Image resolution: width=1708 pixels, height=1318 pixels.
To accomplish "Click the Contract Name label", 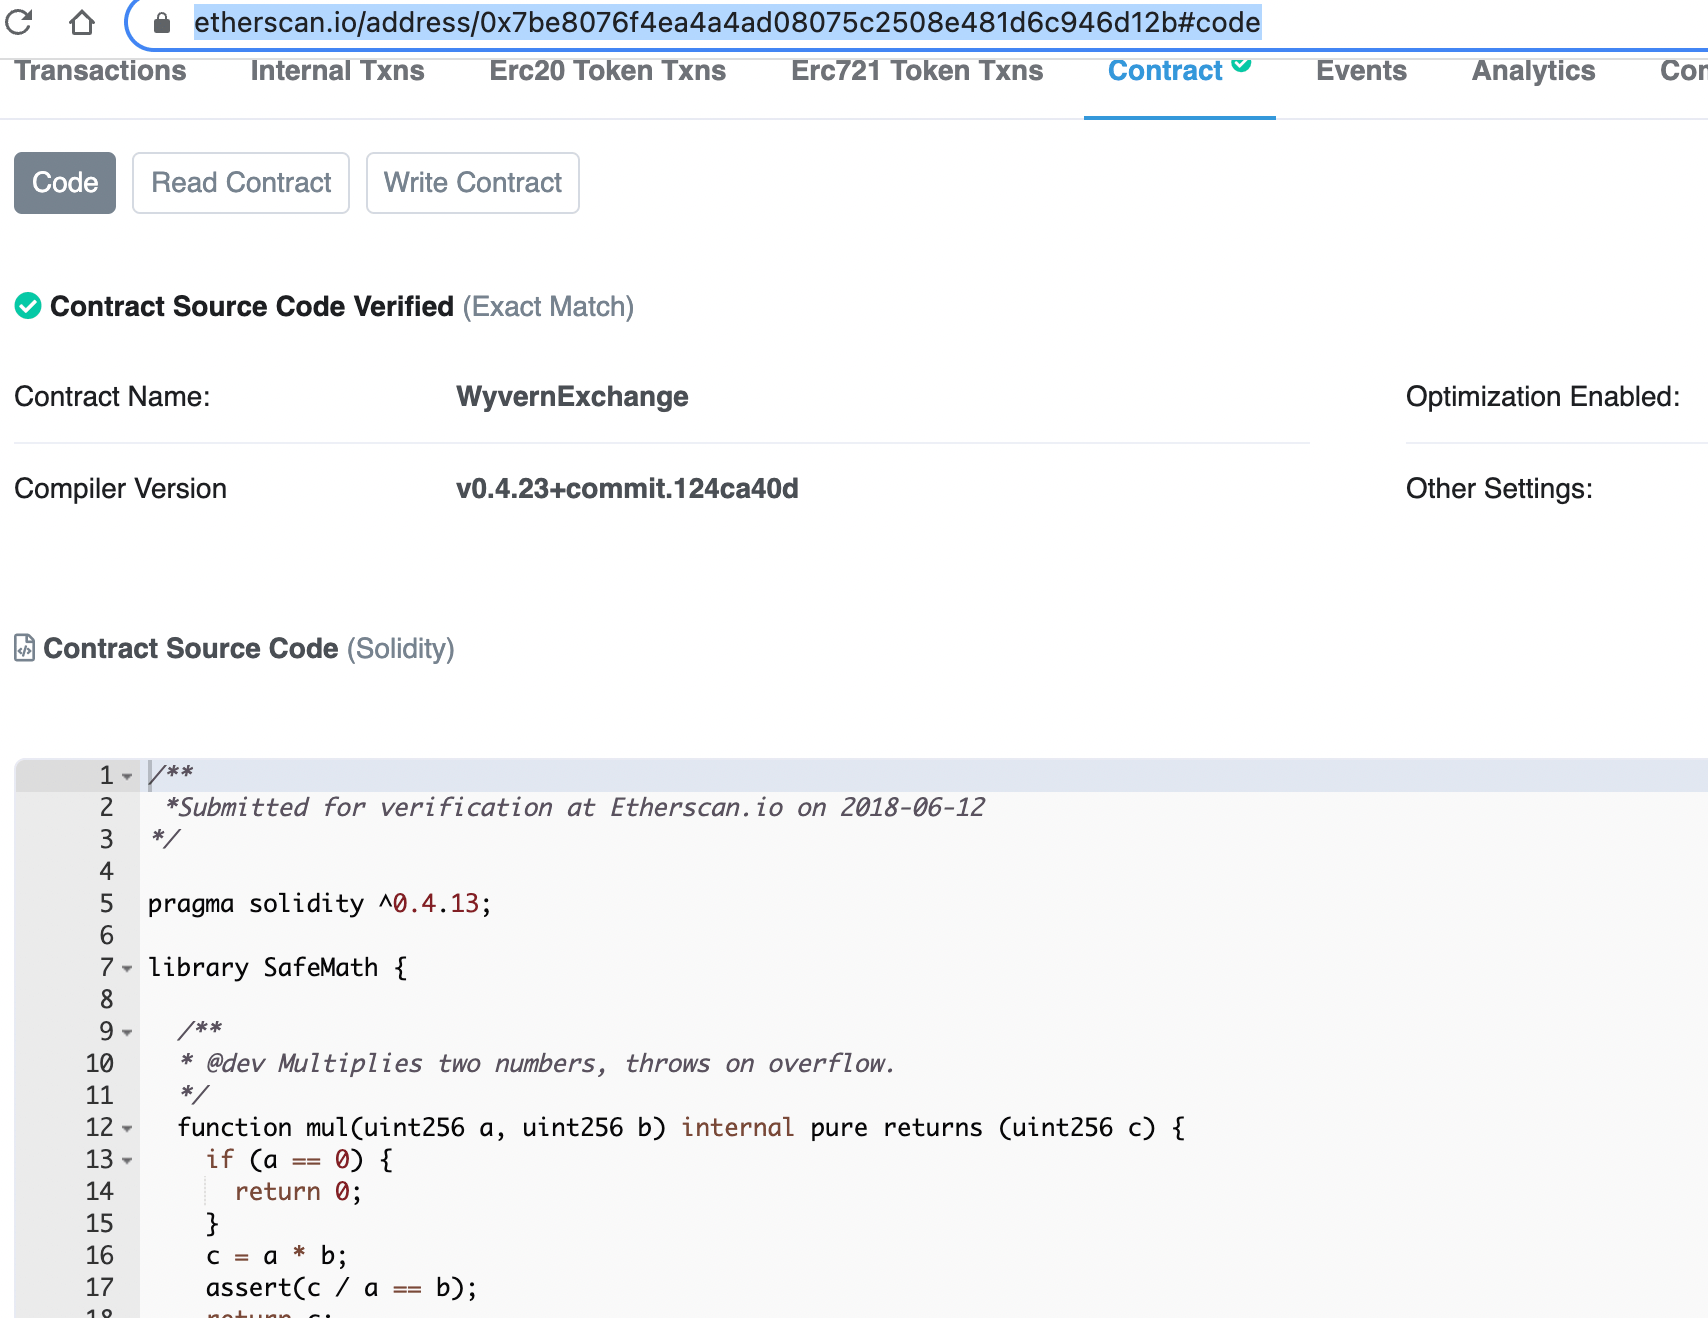I will 112,397.
